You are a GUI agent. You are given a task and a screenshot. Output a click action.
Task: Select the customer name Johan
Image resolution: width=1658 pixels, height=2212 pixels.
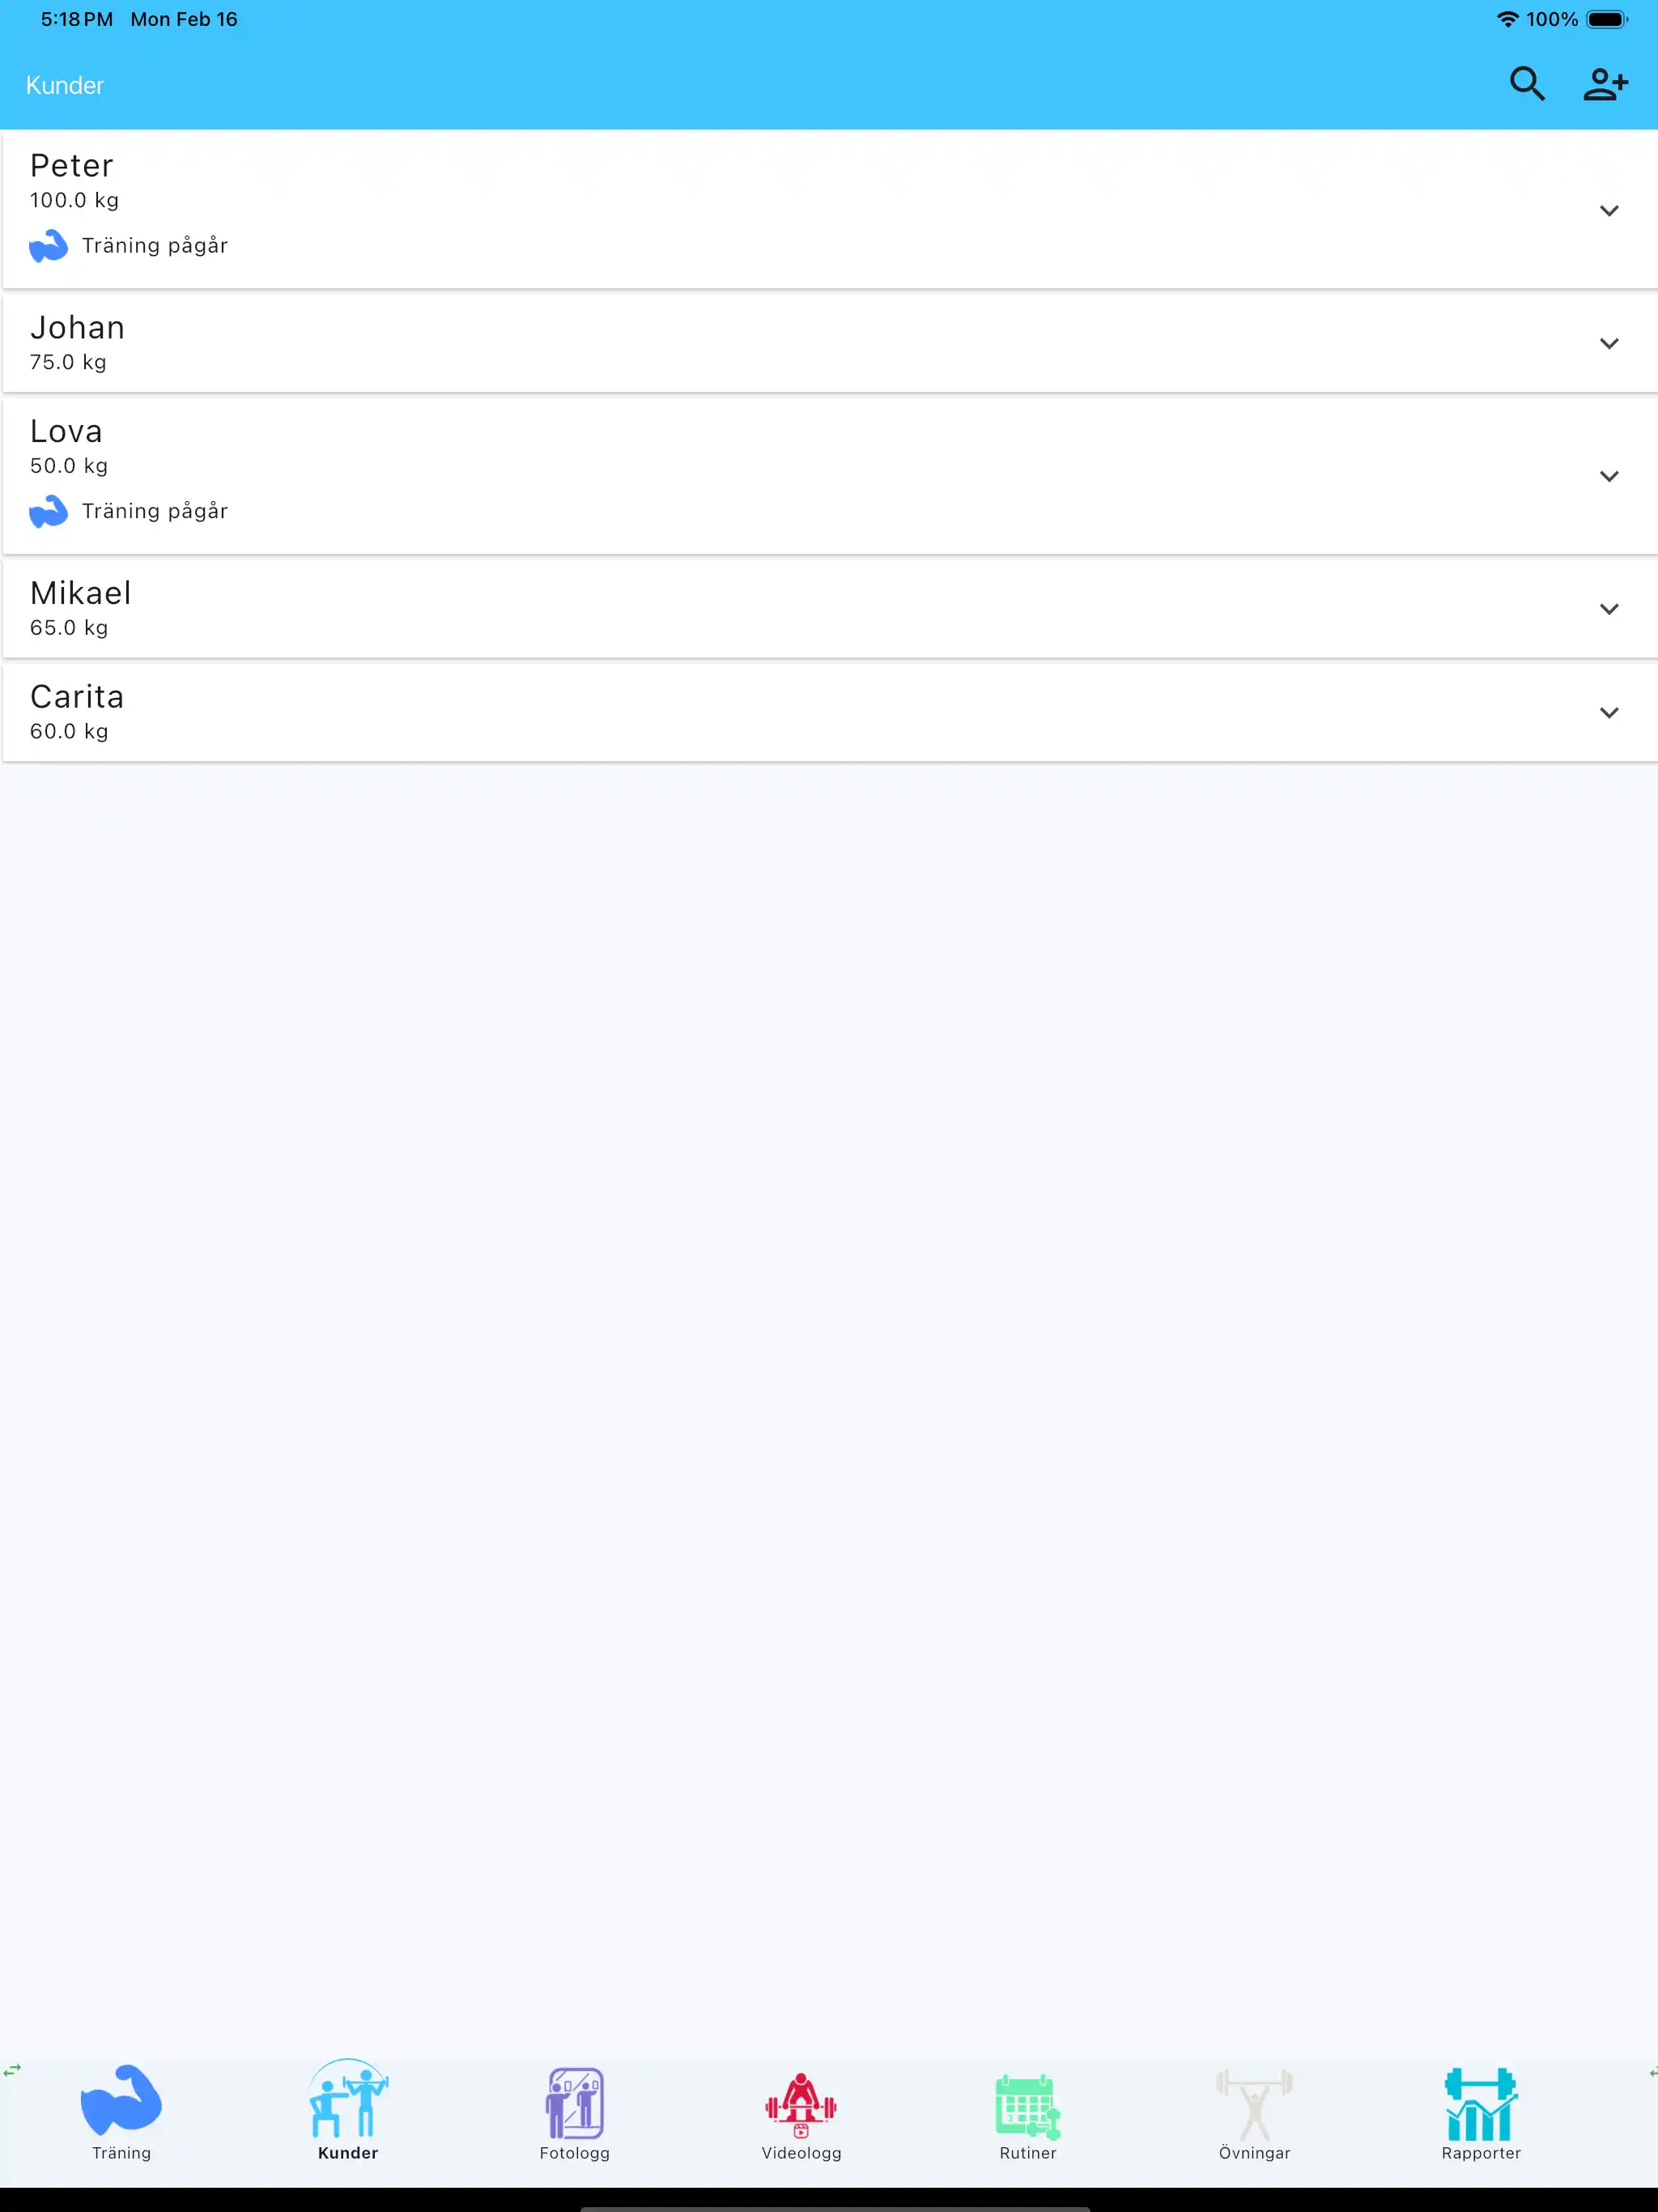[x=77, y=328]
